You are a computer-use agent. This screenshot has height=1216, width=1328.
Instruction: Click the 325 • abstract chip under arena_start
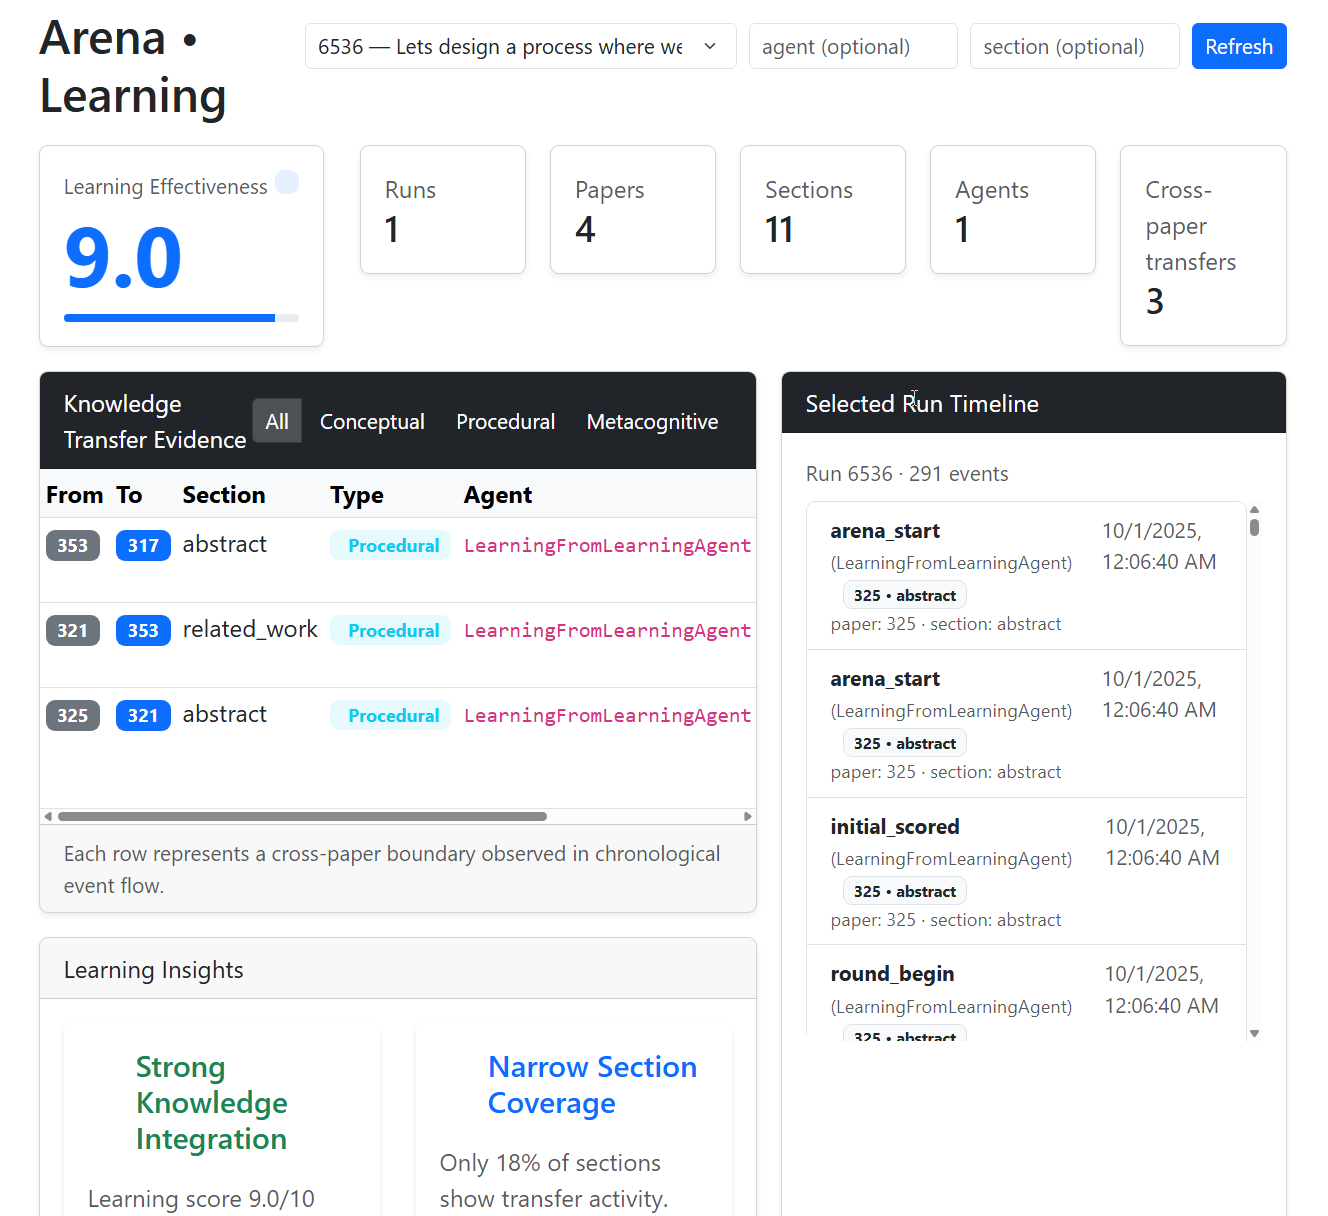pyautogui.click(x=904, y=594)
